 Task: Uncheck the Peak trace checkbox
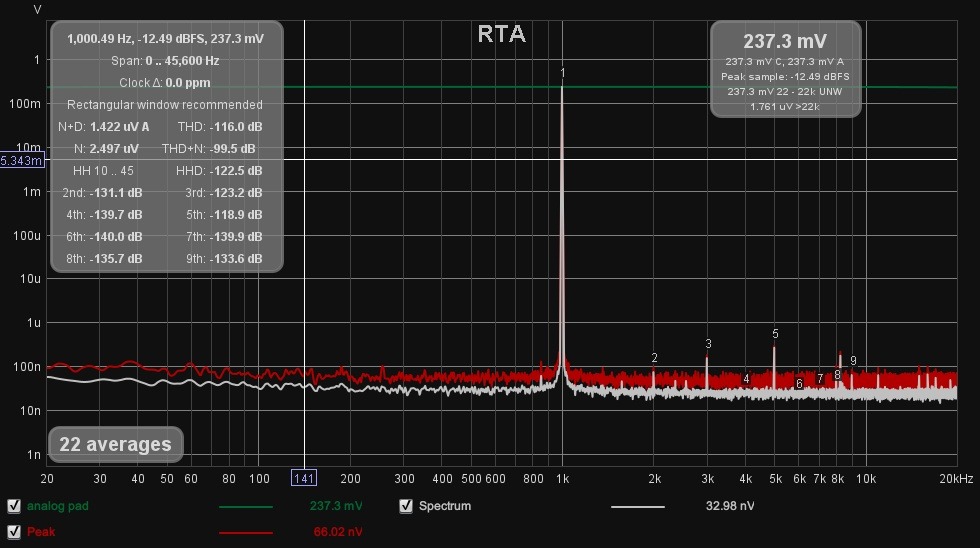(14, 532)
